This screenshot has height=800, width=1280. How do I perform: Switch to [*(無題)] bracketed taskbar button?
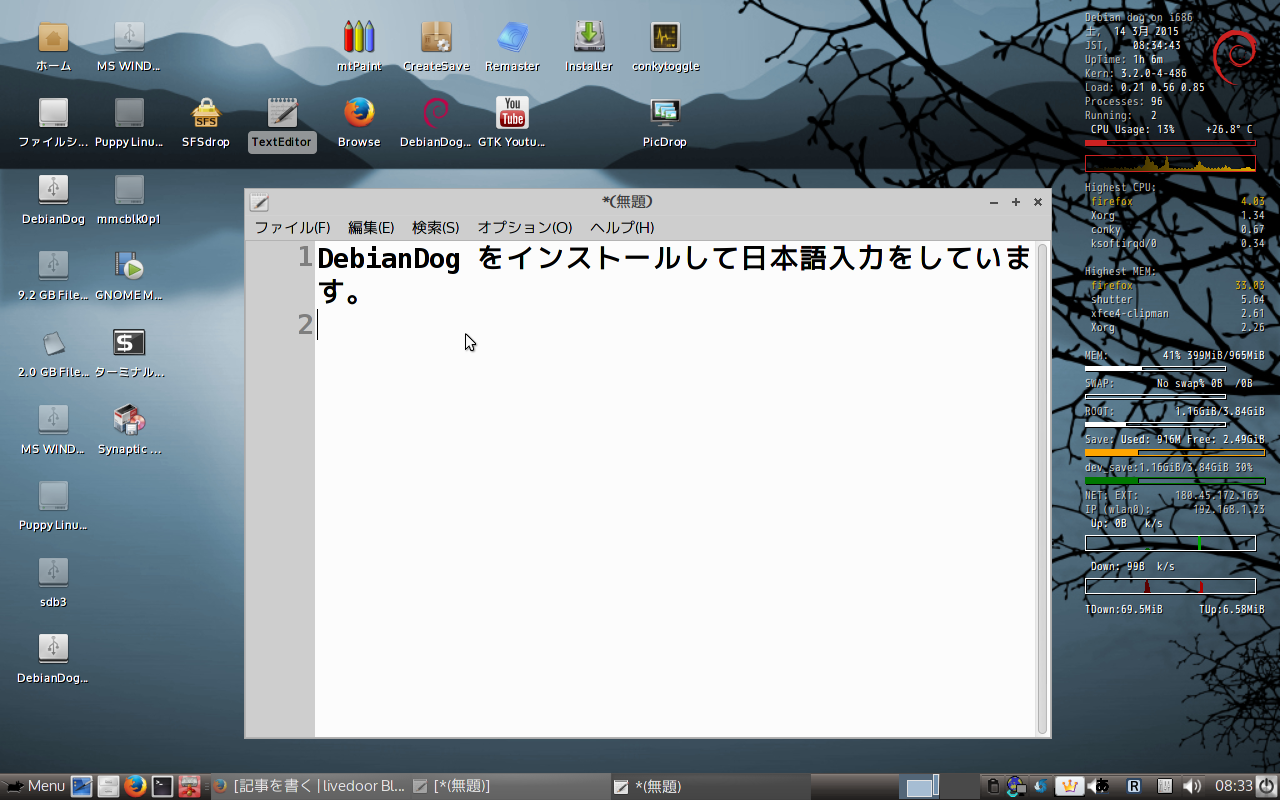click(x=510, y=786)
